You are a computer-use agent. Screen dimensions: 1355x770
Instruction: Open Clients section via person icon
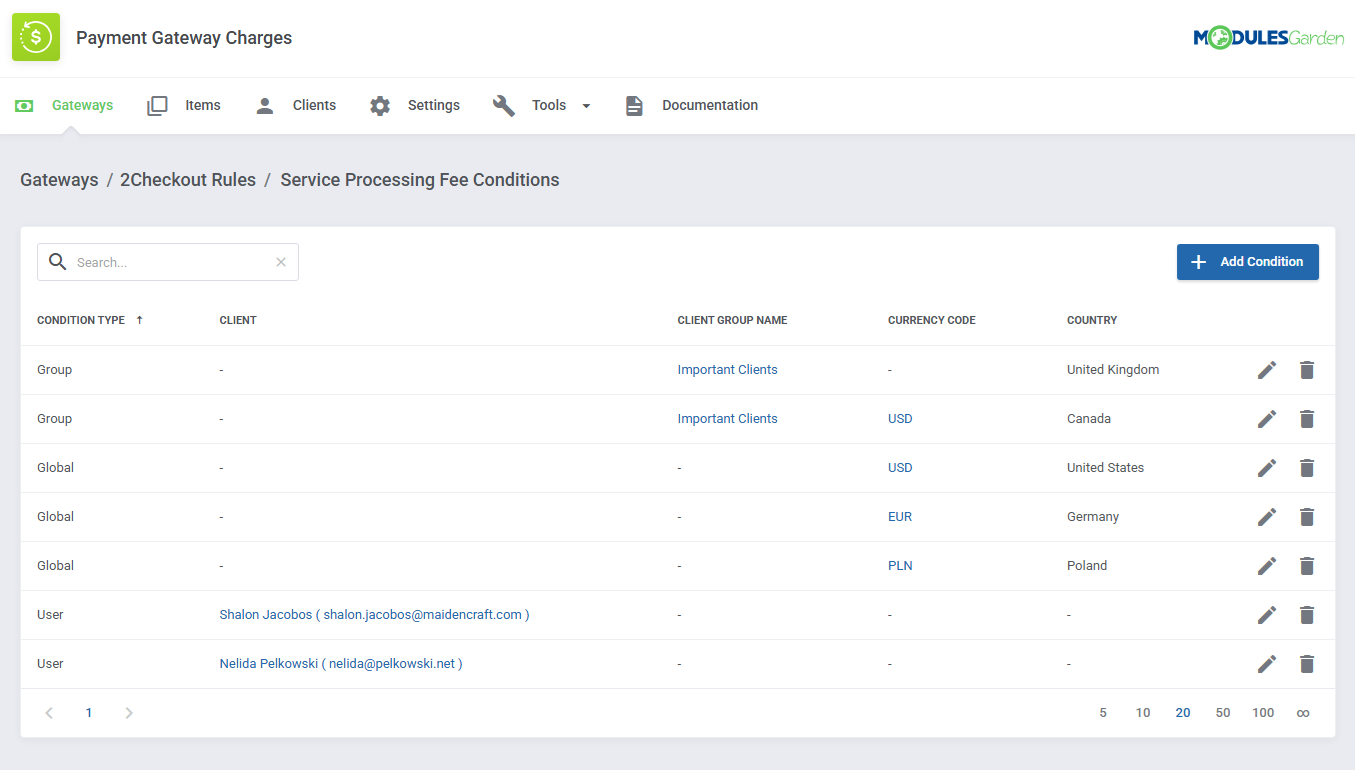pyautogui.click(x=263, y=104)
